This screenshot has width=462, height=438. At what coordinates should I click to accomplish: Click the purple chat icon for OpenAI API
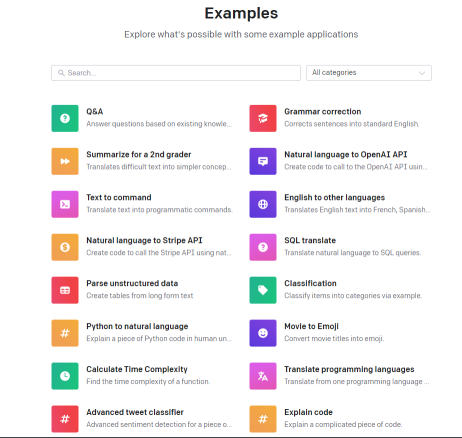pyautogui.click(x=263, y=161)
